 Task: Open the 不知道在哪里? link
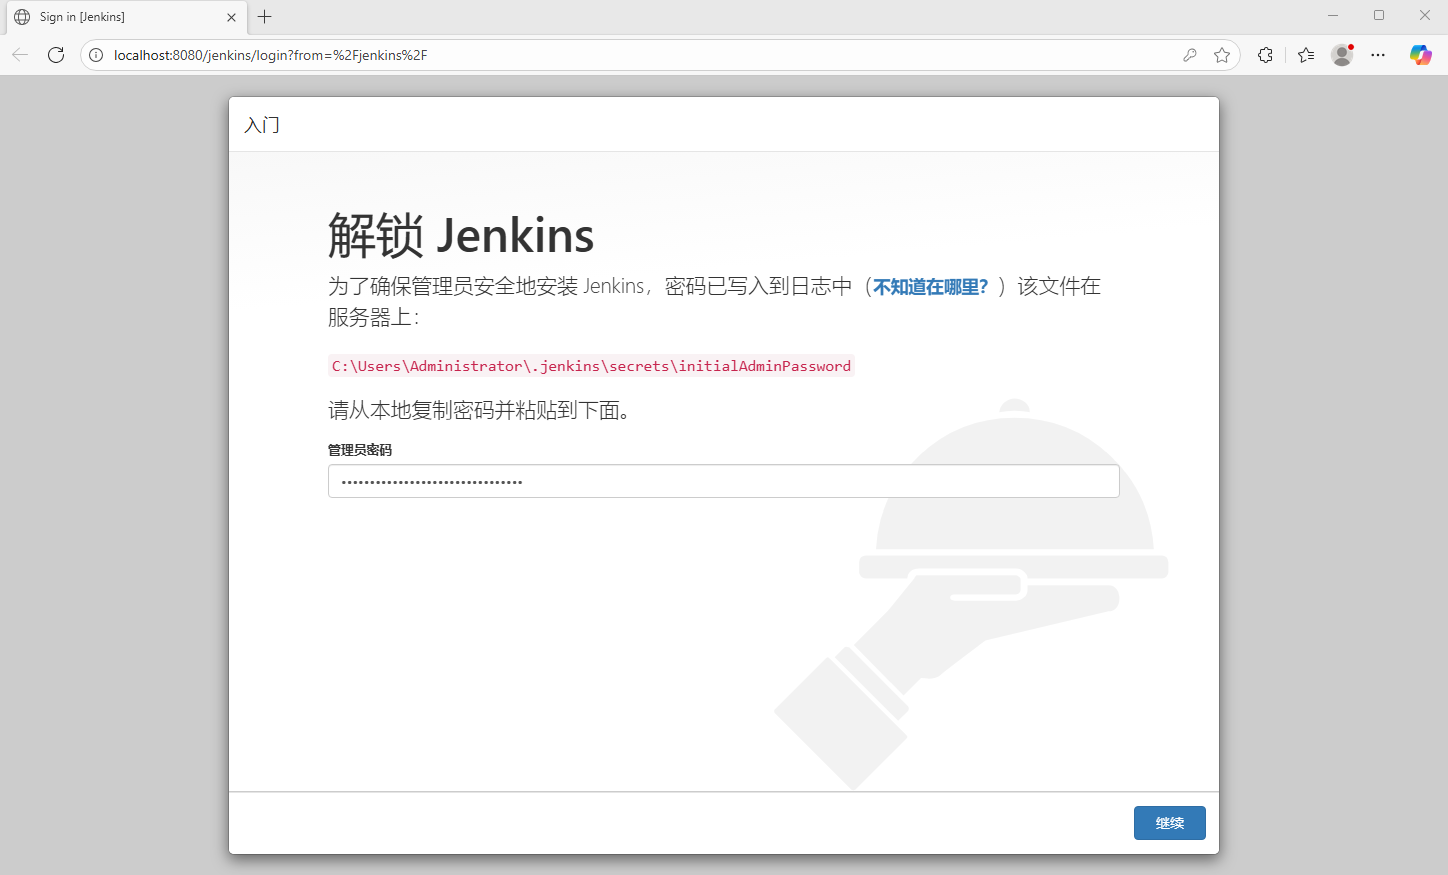pyautogui.click(x=930, y=287)
